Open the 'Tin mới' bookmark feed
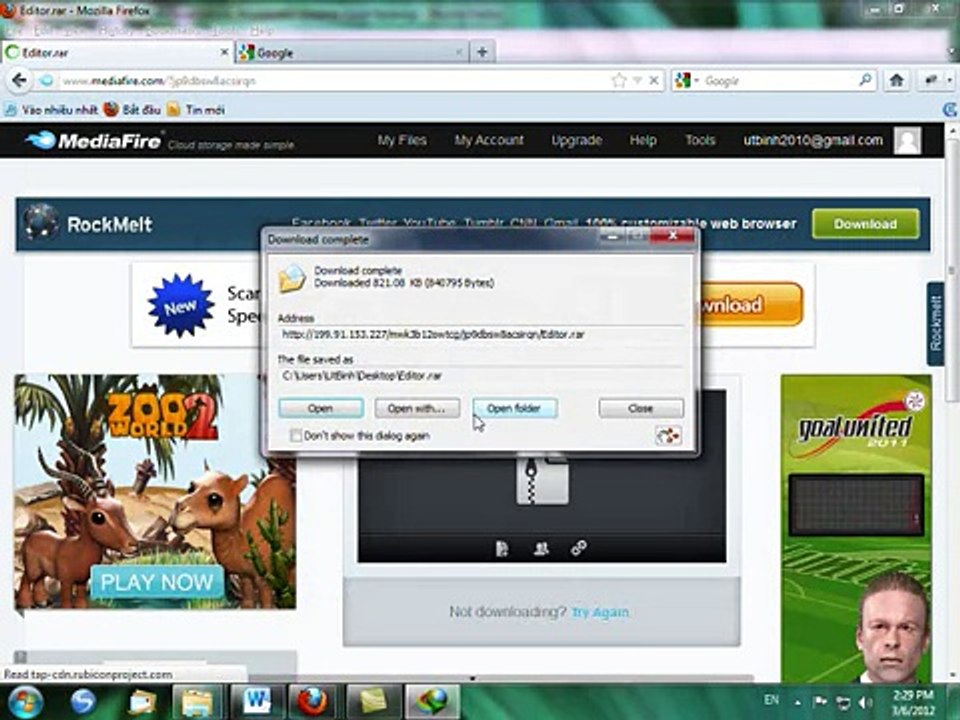The image size is (960, 720). [197, 110]
